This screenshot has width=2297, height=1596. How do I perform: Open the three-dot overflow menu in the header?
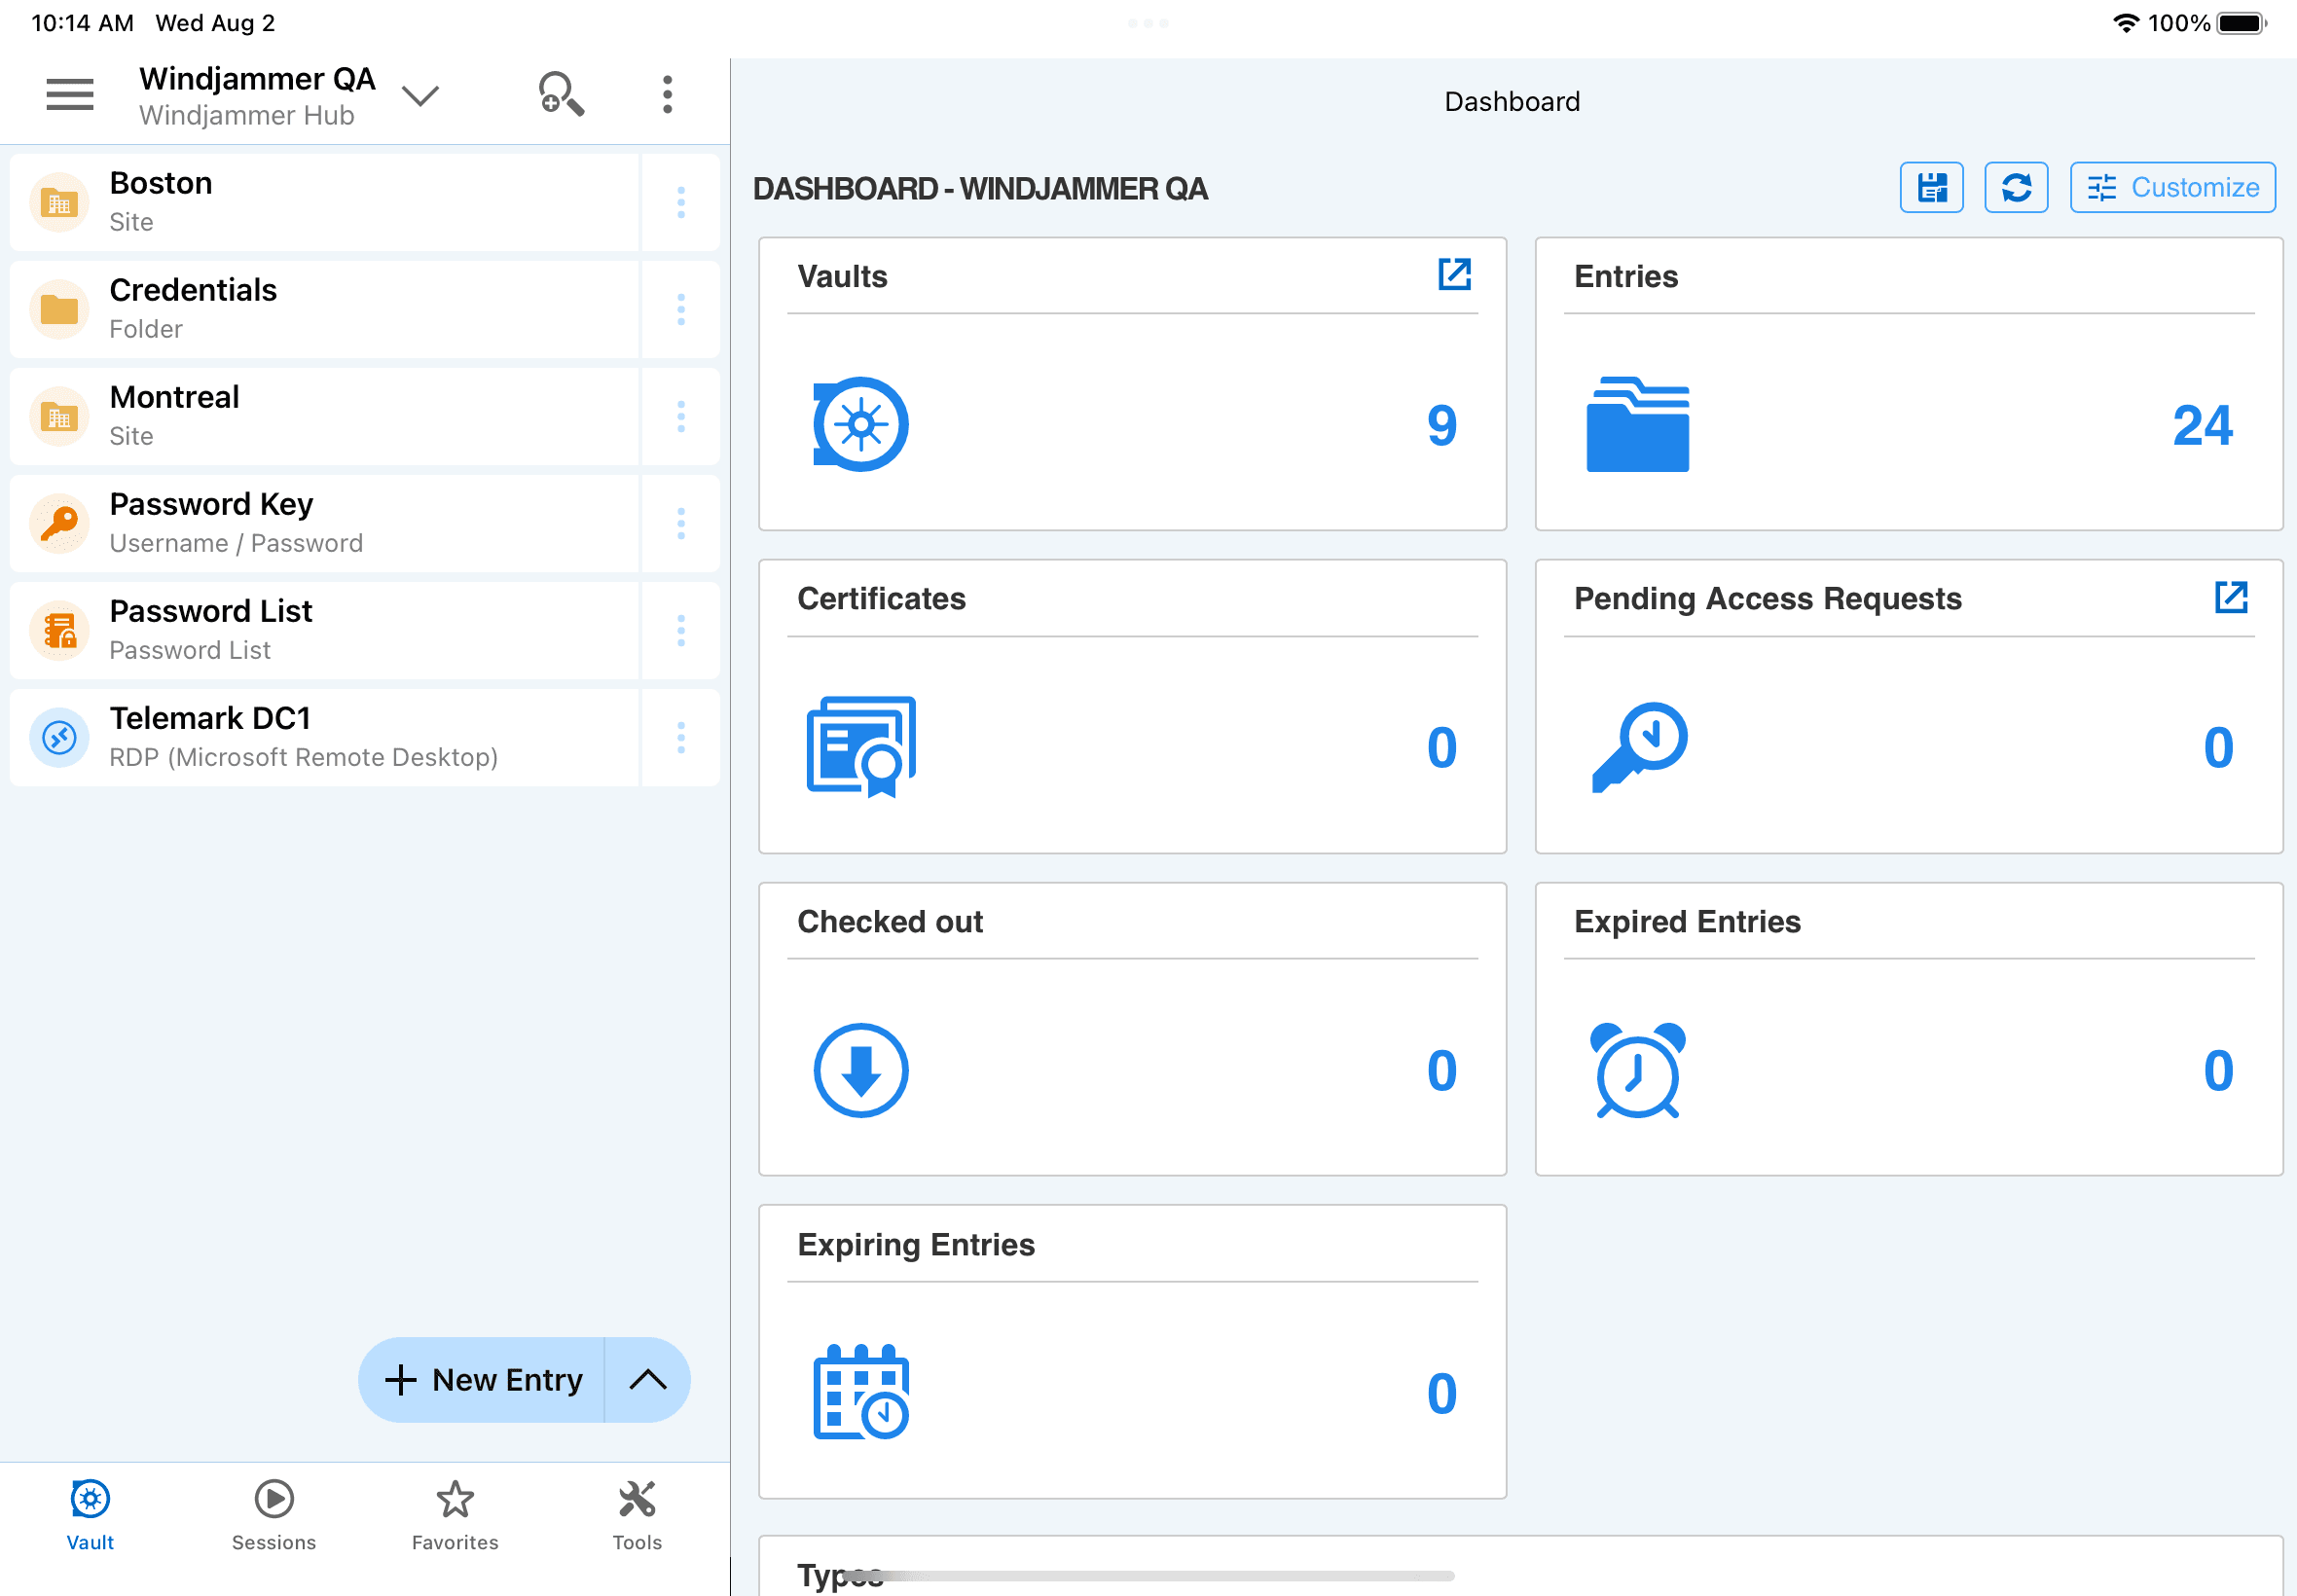pos(666,93)
